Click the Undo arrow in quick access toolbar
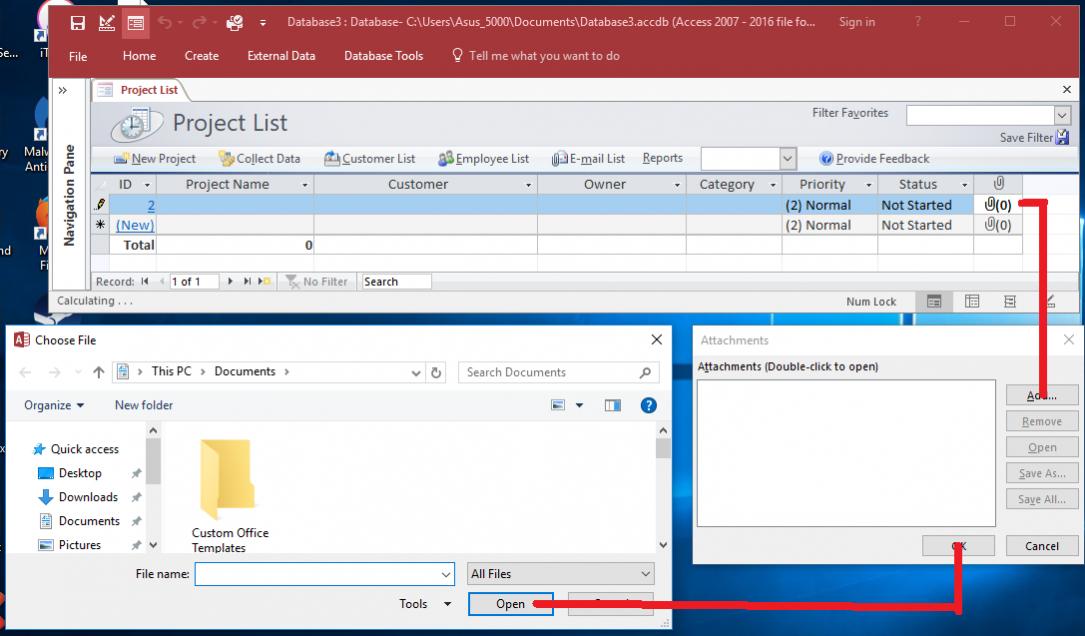The height and width of the screenshot is (636, 1085). tap(165, 23)
